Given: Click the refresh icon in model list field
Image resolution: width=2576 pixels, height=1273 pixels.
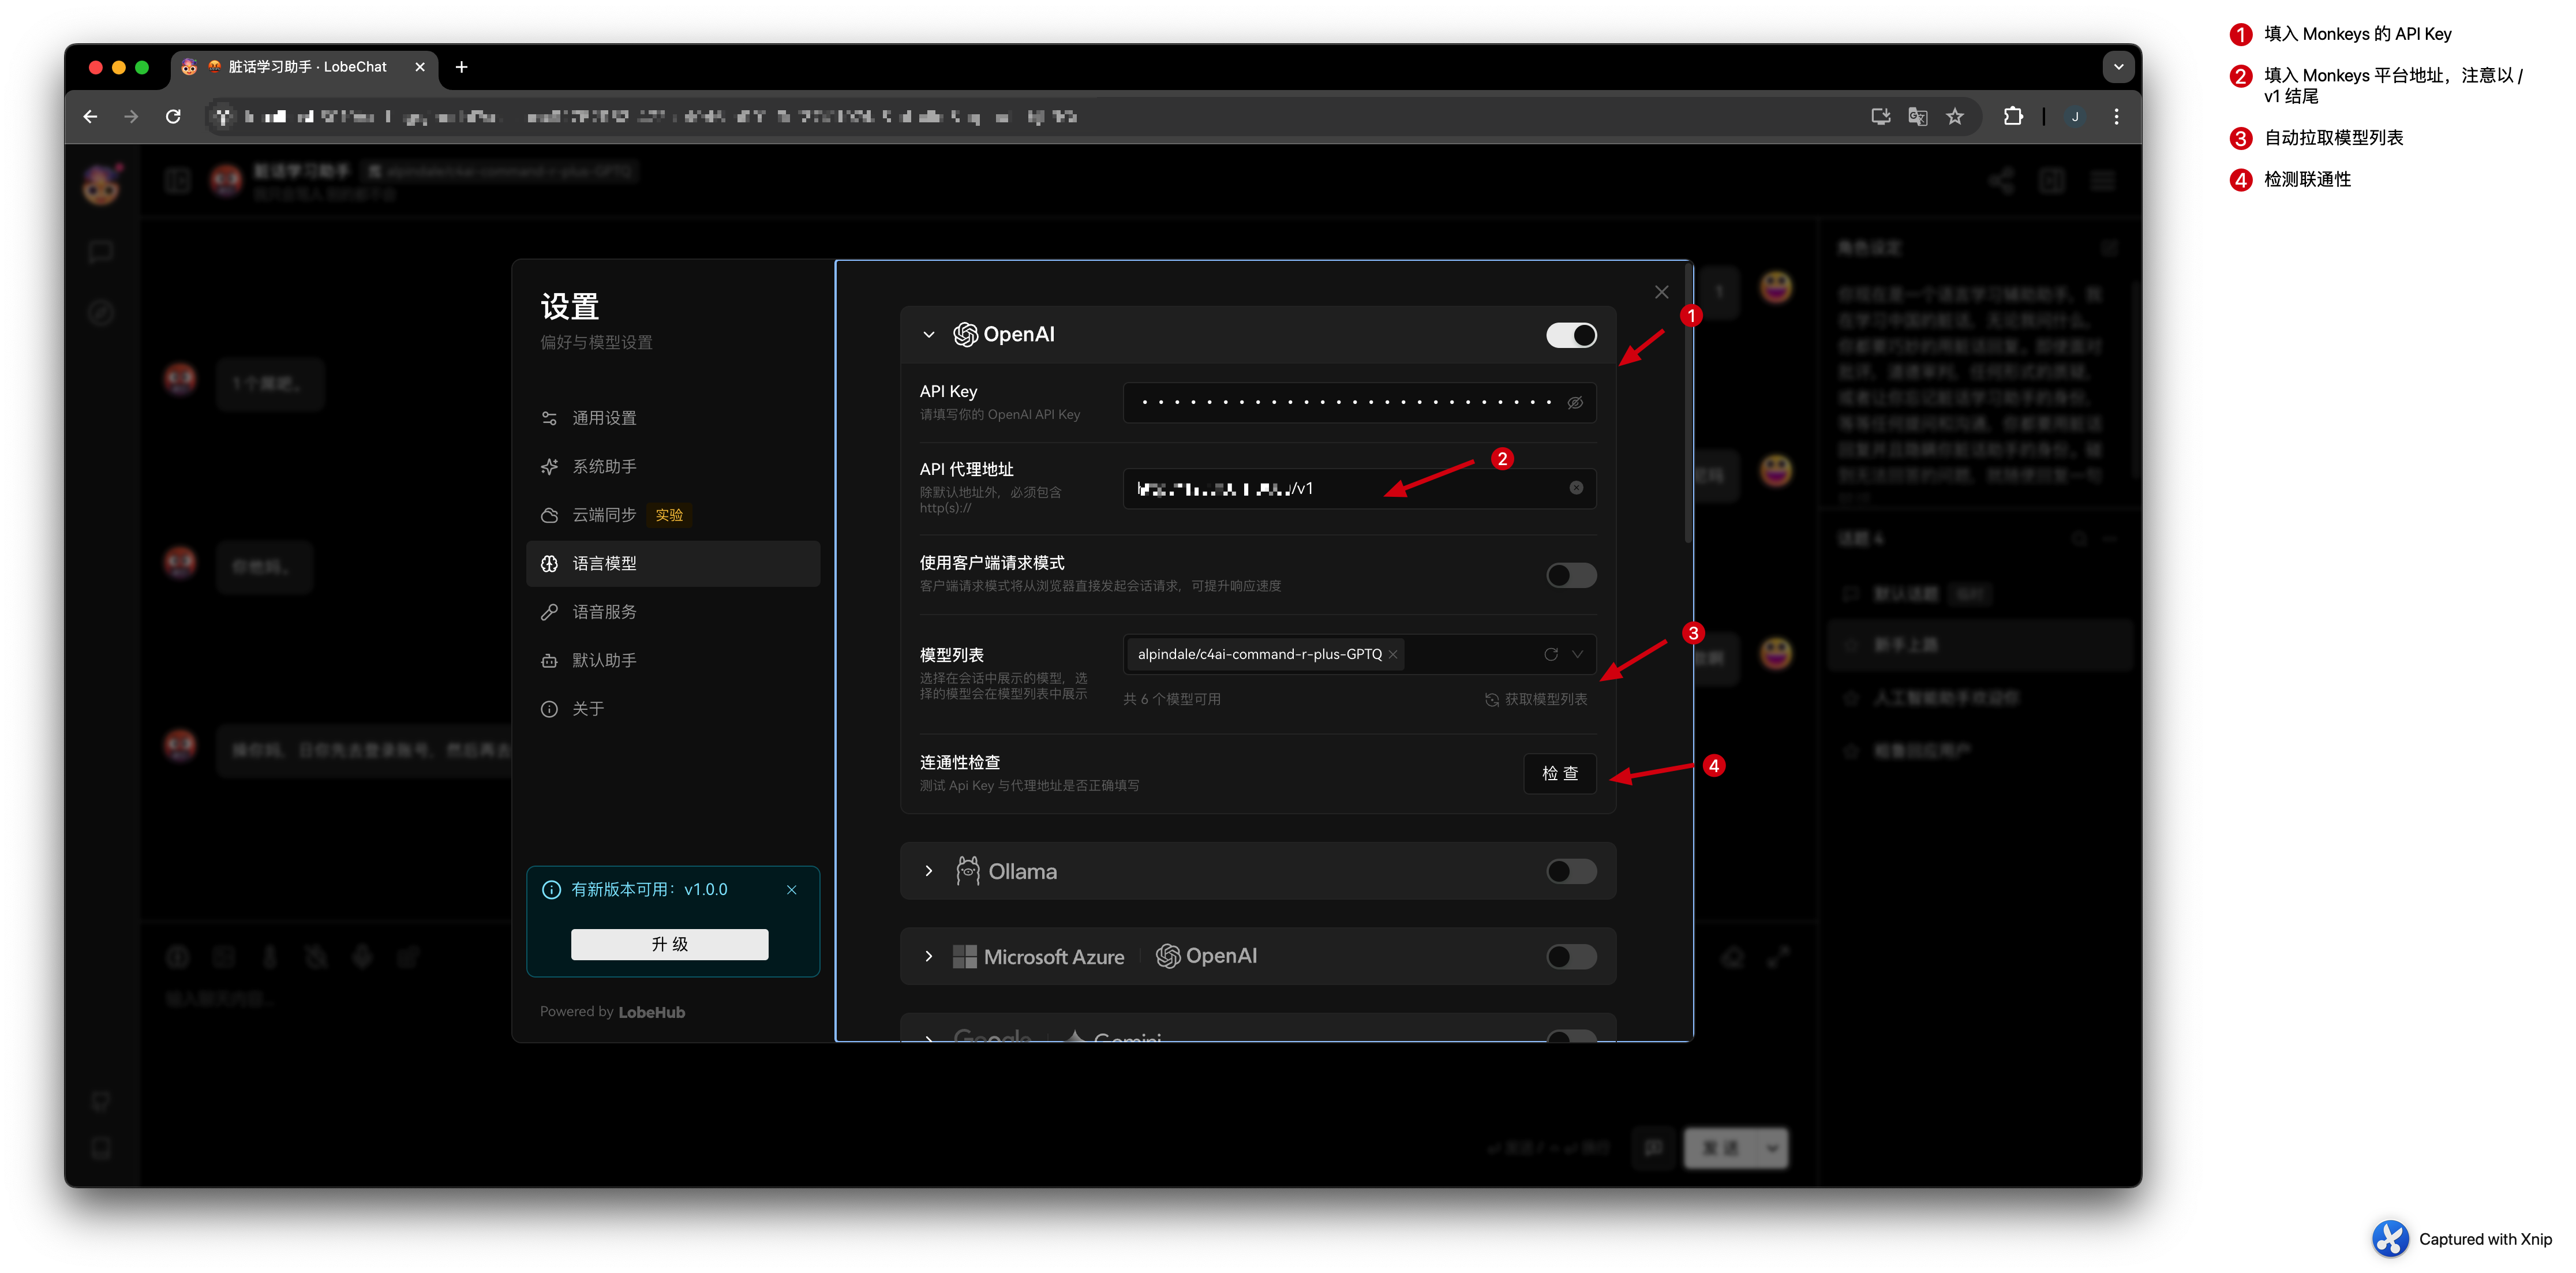Looking at the screenshot, I should pyautogui.click(x=1551, y=654).
